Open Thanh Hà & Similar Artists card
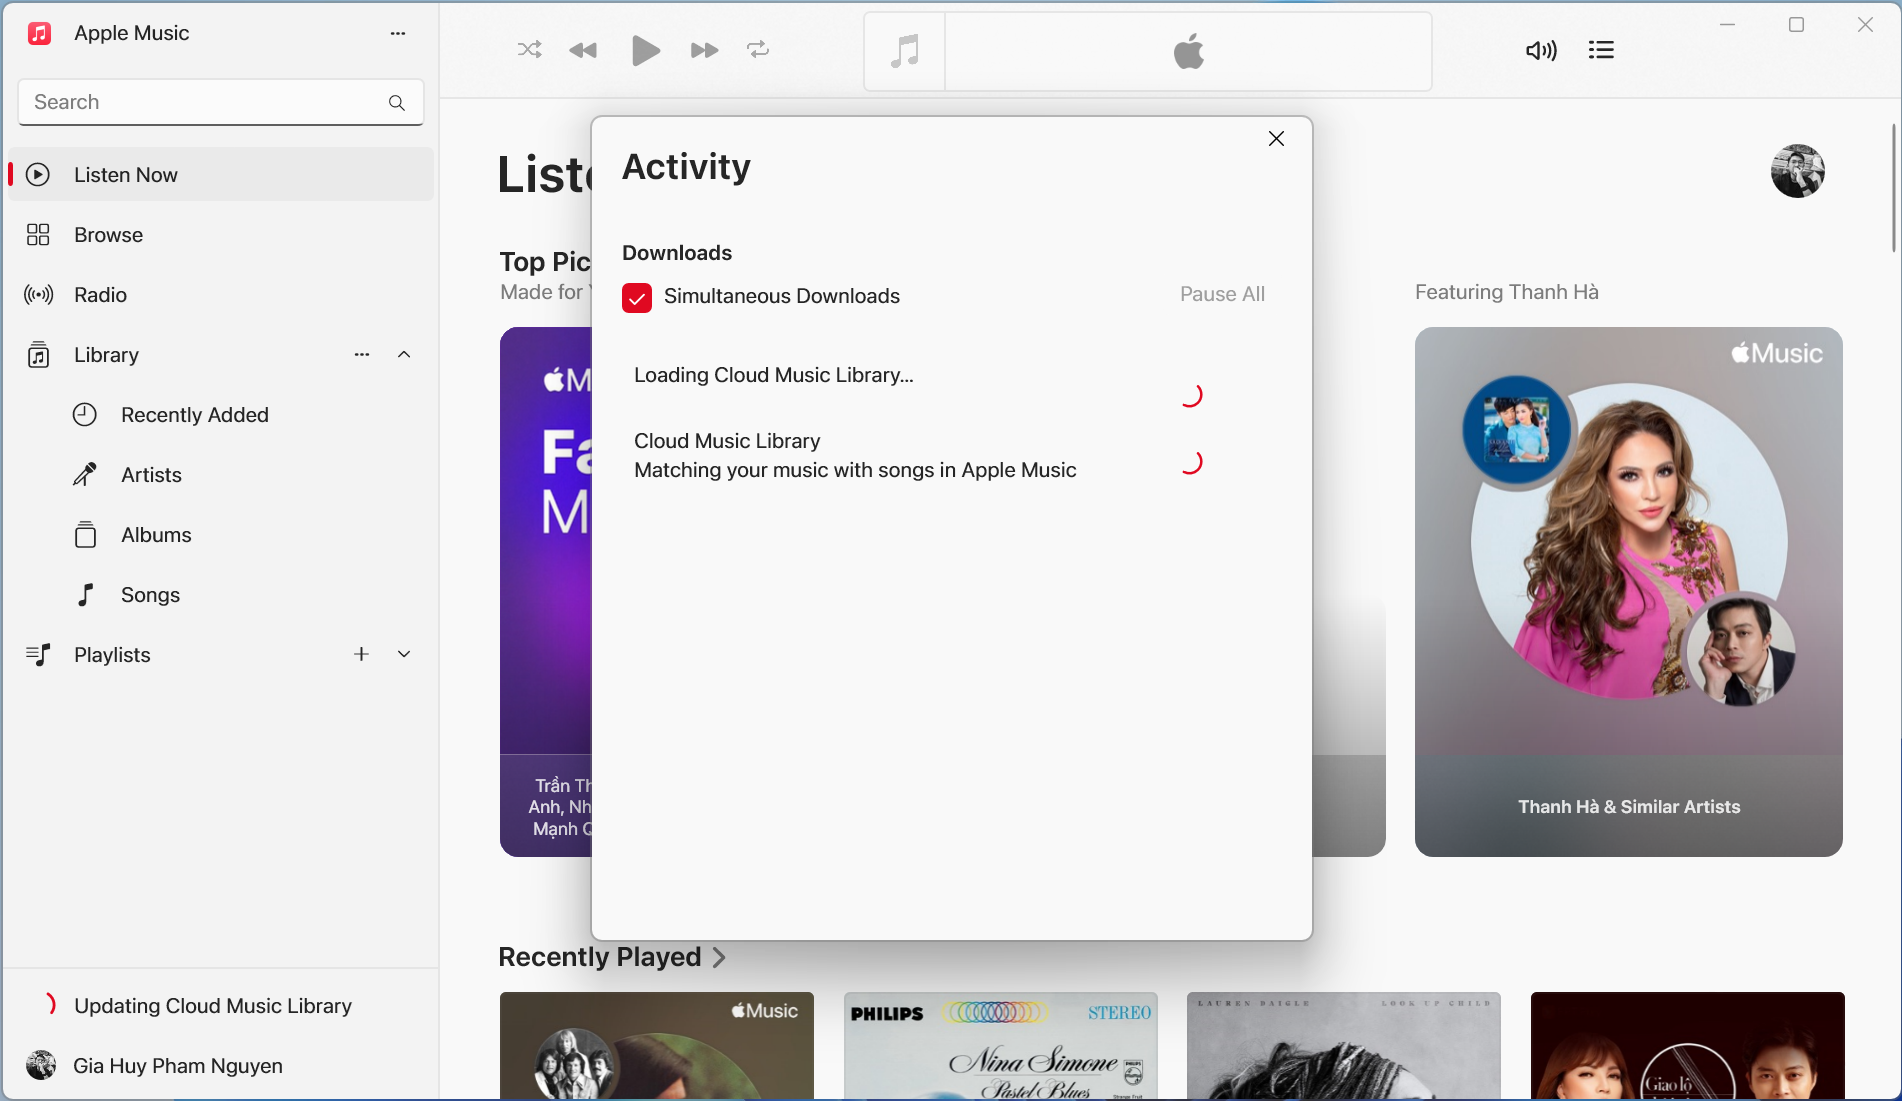Viewport: 1902px width, 1101px height. pos(1628,591)
